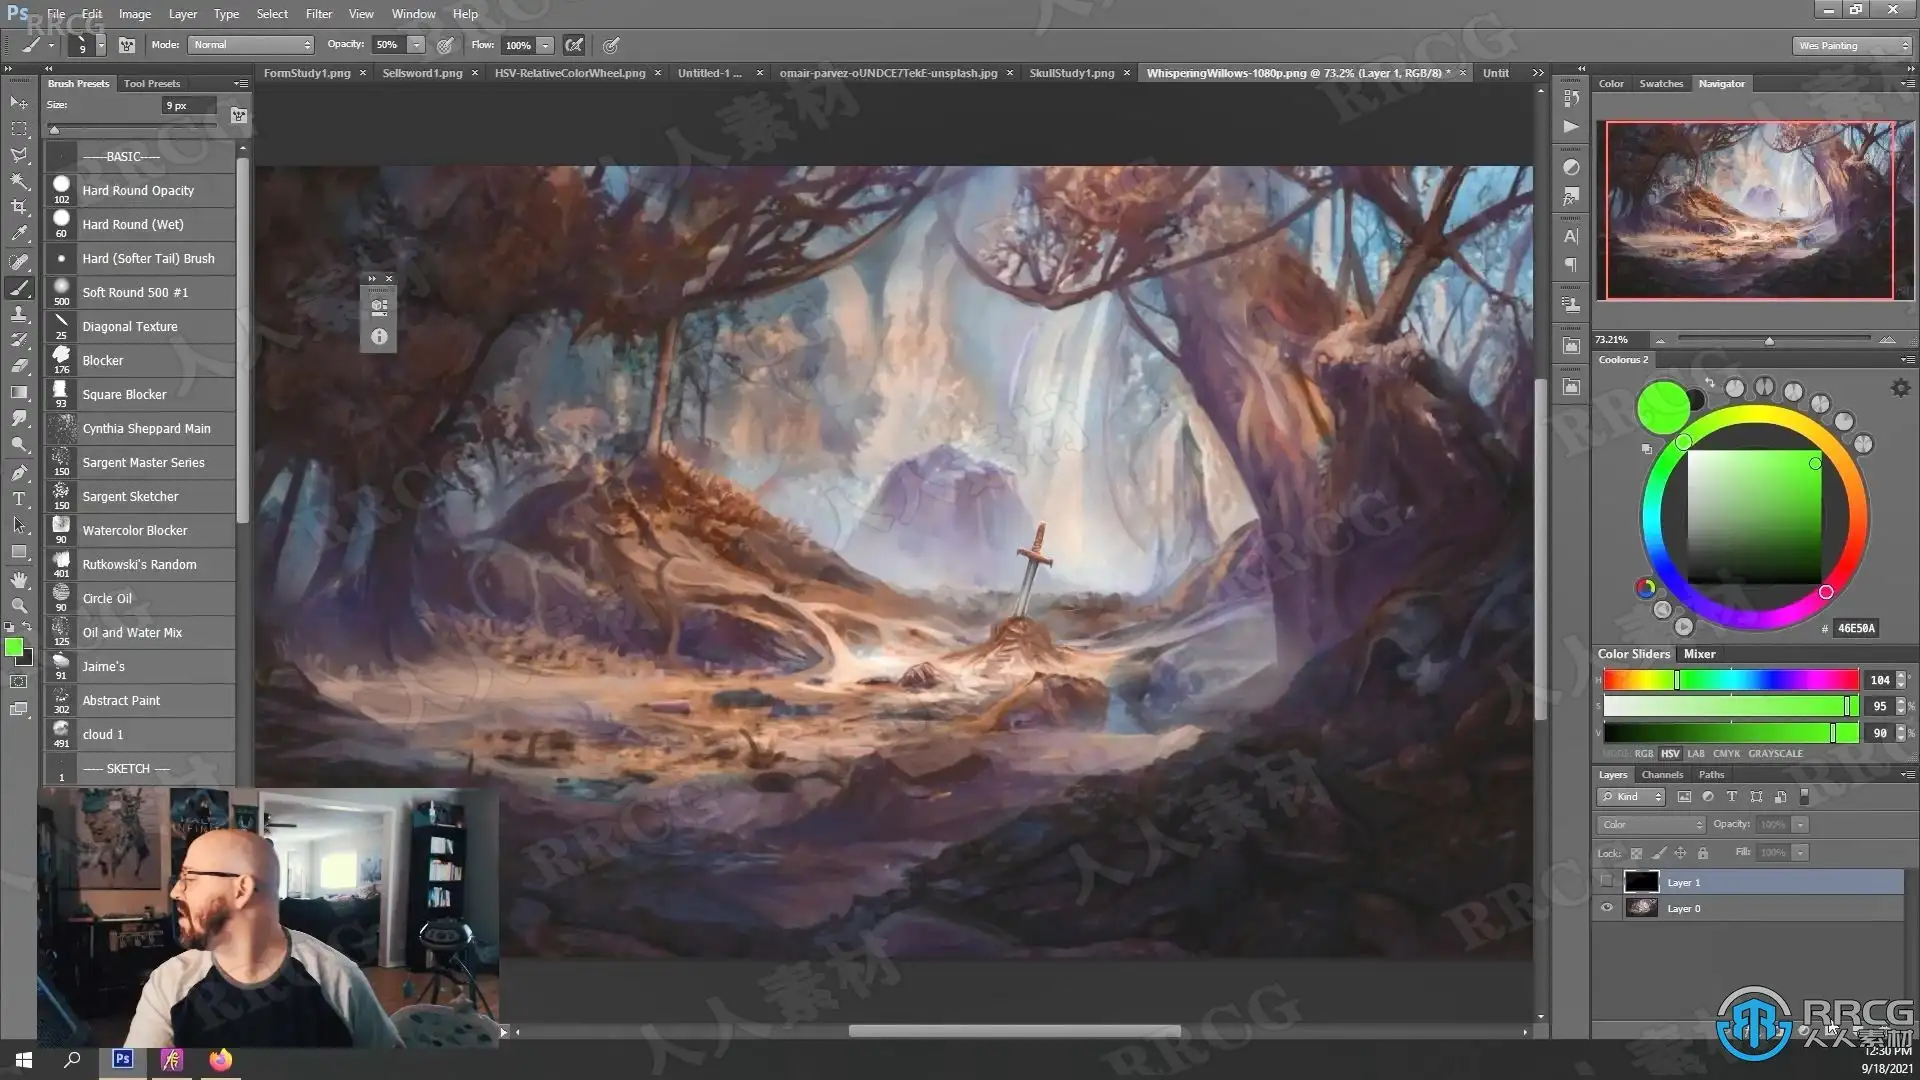1920x1080 pixels.
Task: Click the brush Size input field
Action: point(189,105)
